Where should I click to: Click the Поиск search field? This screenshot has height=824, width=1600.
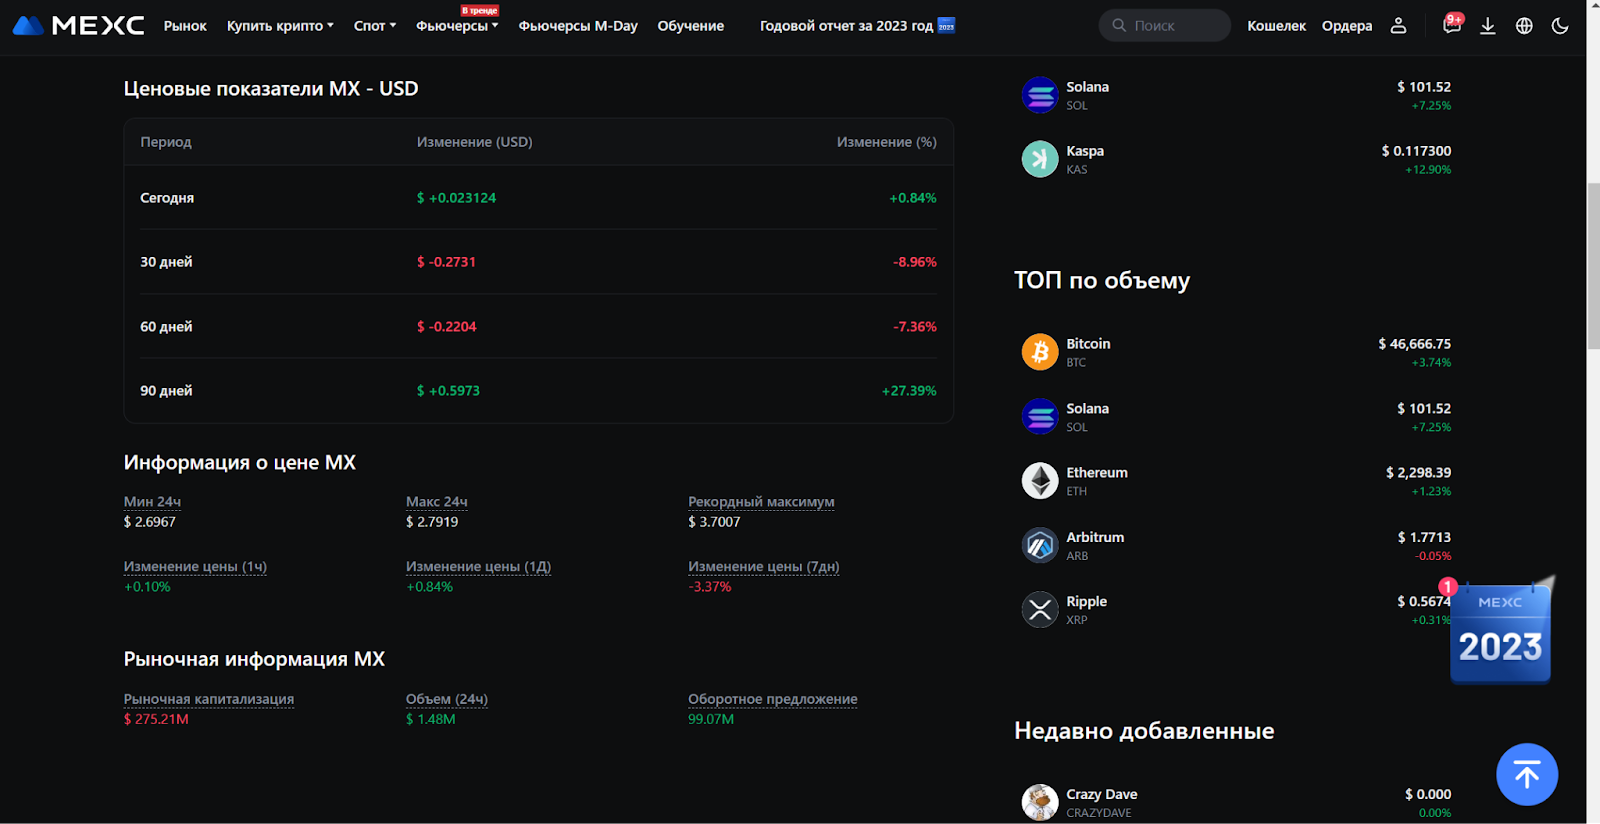point(1165,25)
